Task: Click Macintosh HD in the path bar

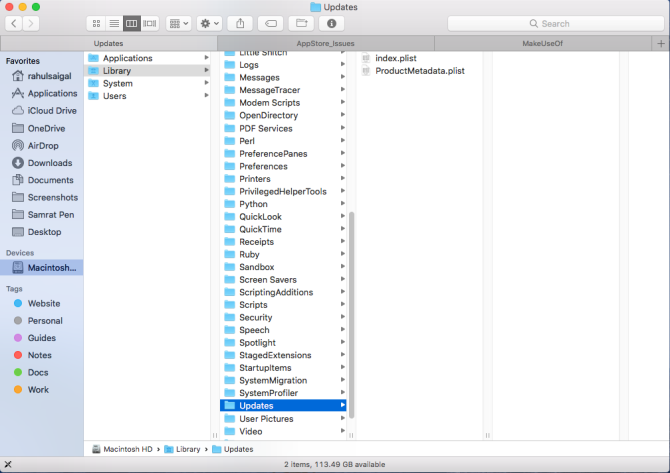Action: (x=122, y=449)
